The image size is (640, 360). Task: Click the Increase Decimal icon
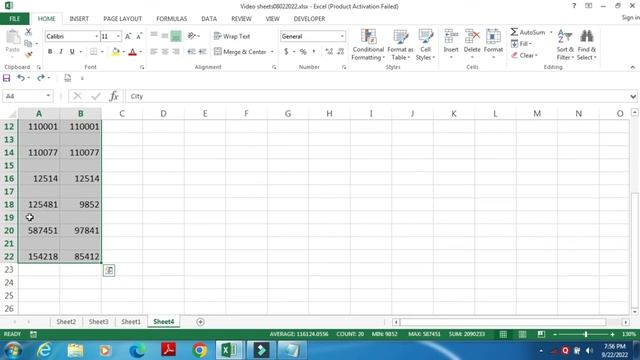(329, 51)
